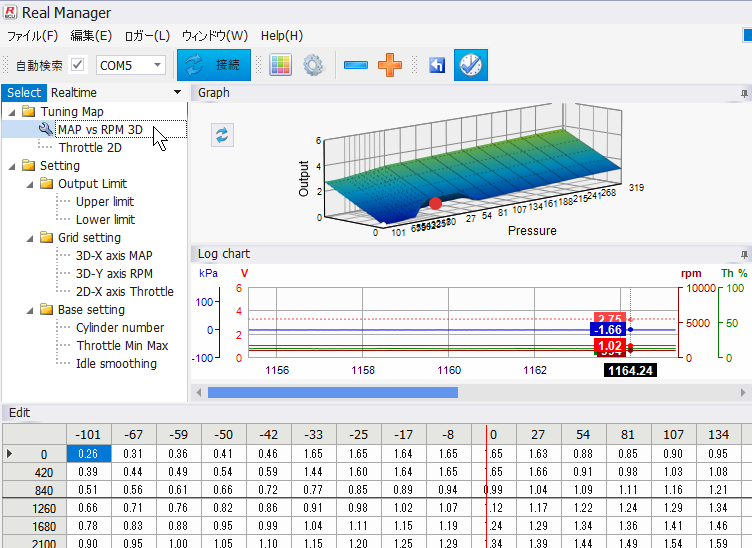Screen dimensions: 752x548
Task: Collapse the Grid setting node
Action: coord(29,238)
